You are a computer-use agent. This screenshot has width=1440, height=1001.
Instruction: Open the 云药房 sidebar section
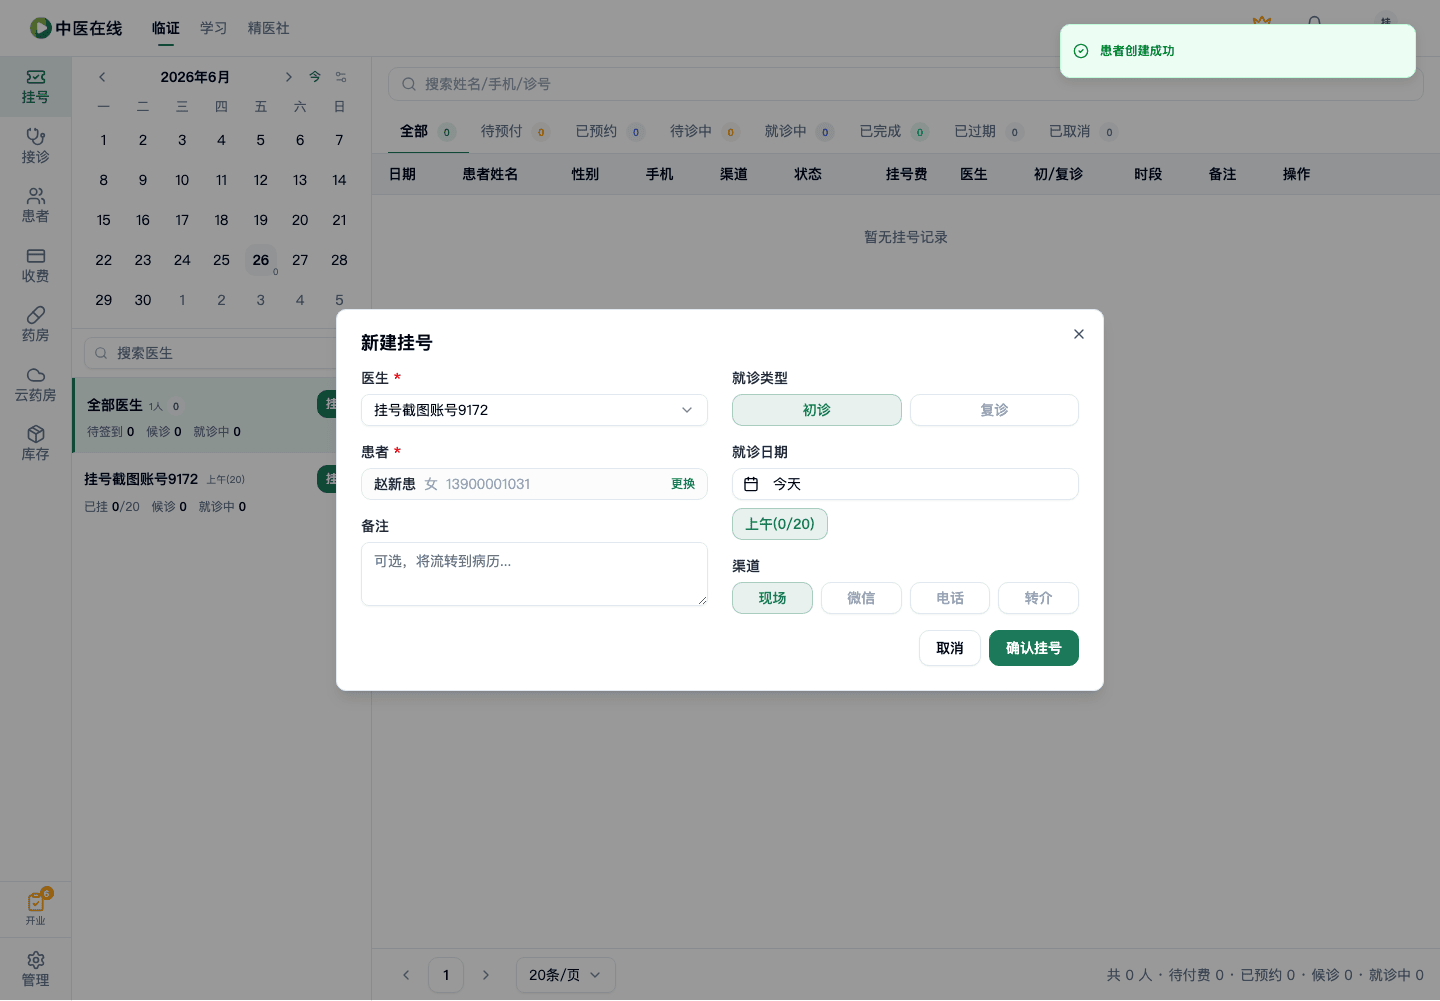click(35, 385)
